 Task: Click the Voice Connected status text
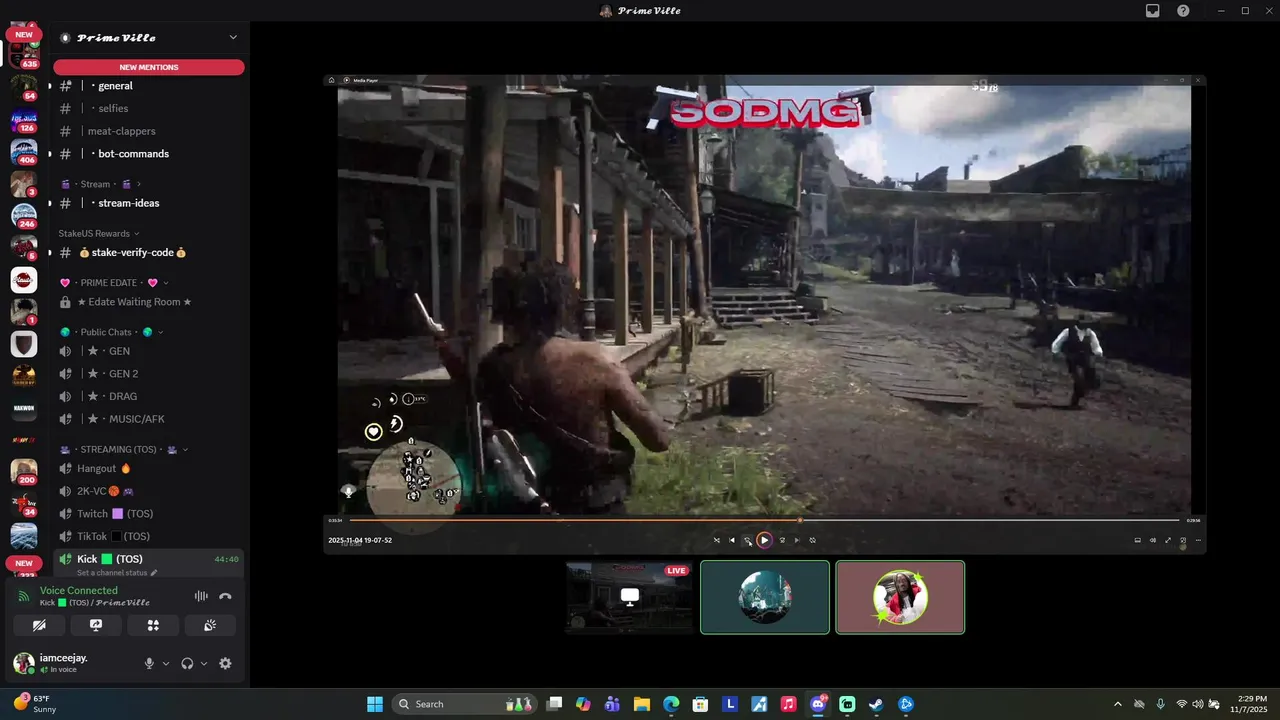click(79, 591)
